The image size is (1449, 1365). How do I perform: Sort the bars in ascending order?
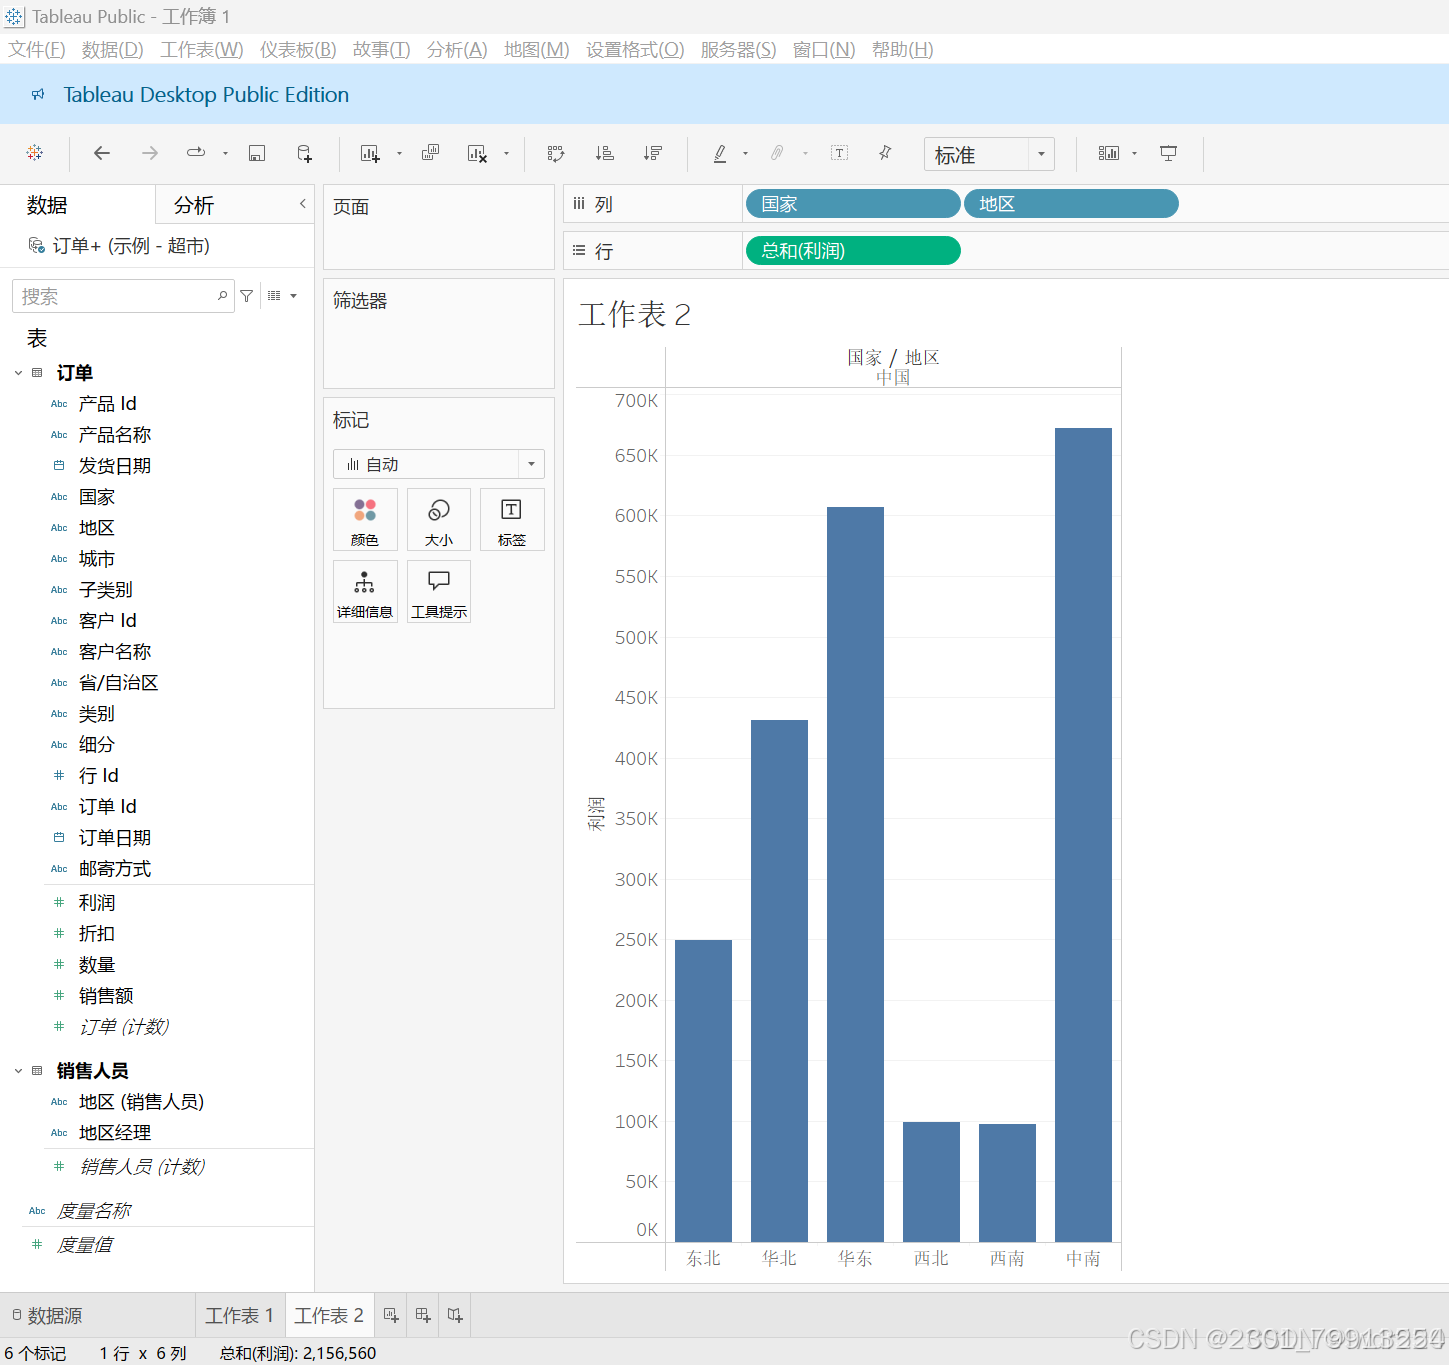[604, 153]
